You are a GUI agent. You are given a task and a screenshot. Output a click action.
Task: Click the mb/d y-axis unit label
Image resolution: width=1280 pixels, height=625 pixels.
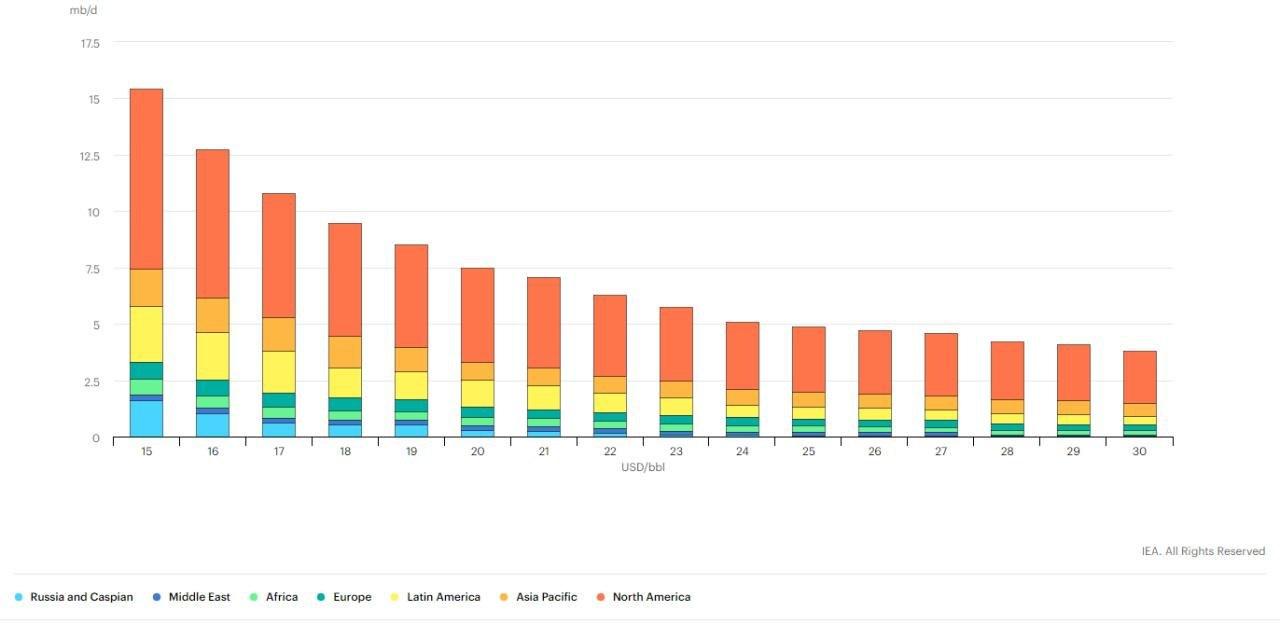tap(83, 10)
